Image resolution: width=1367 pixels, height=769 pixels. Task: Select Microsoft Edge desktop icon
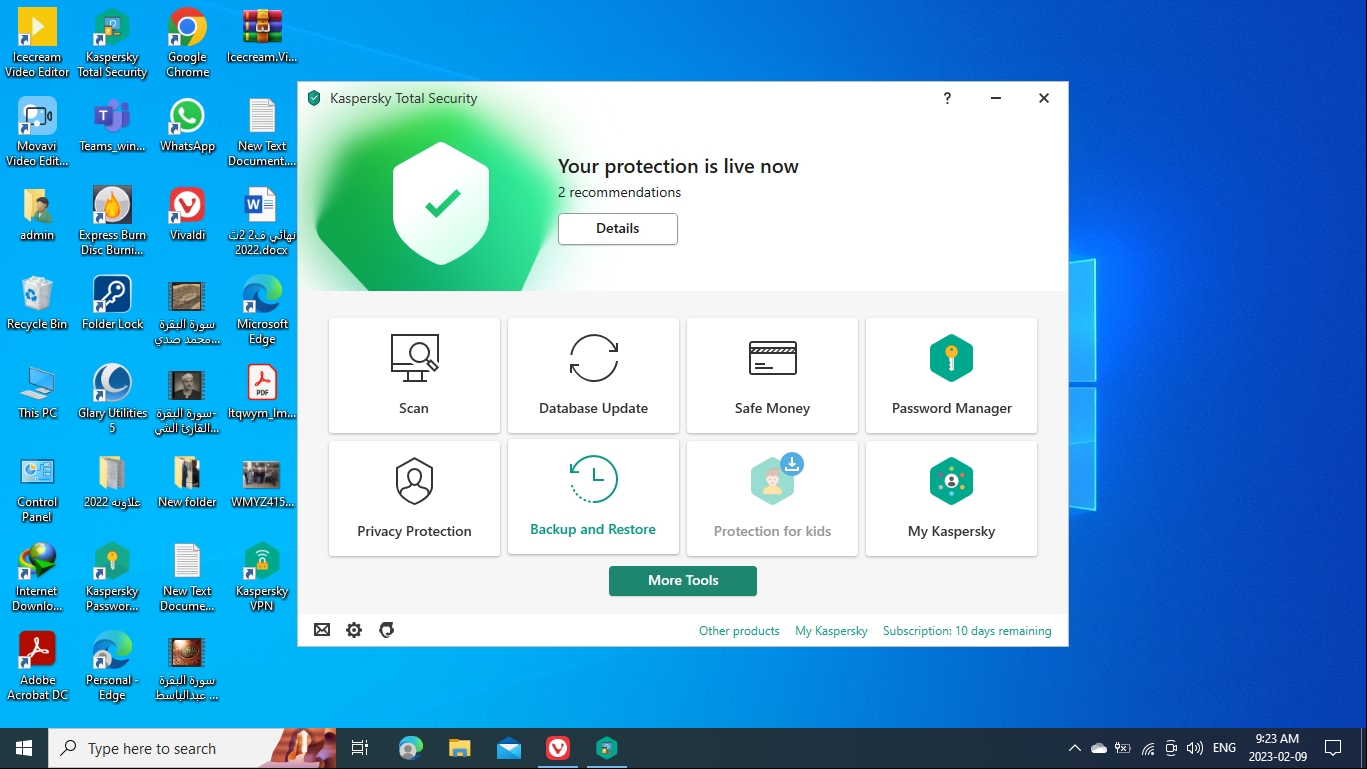click(x=262, y=310)
